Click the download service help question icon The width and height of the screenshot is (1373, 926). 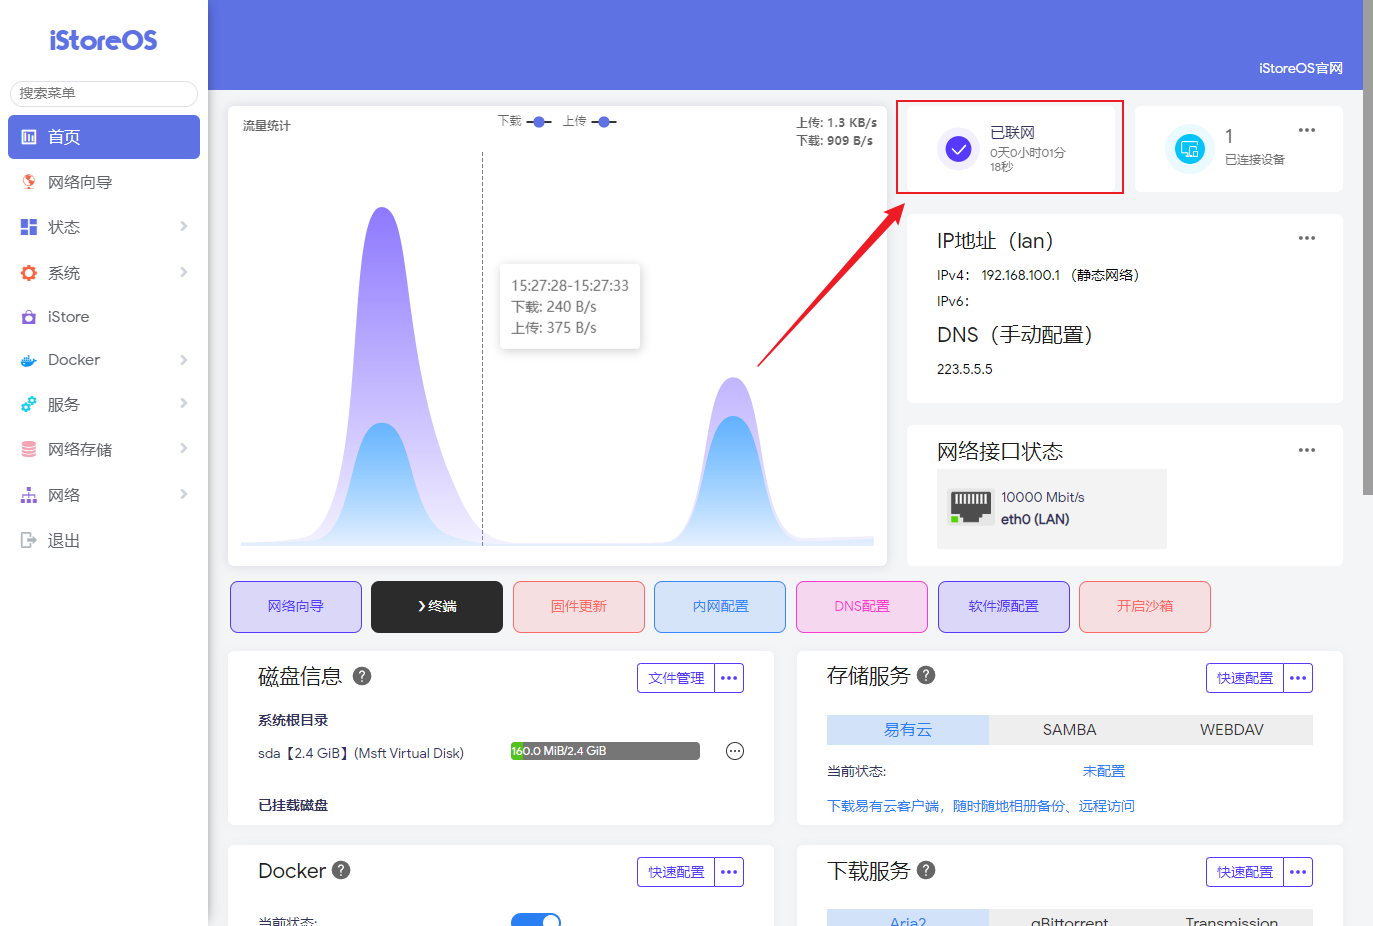coord(926,870)
